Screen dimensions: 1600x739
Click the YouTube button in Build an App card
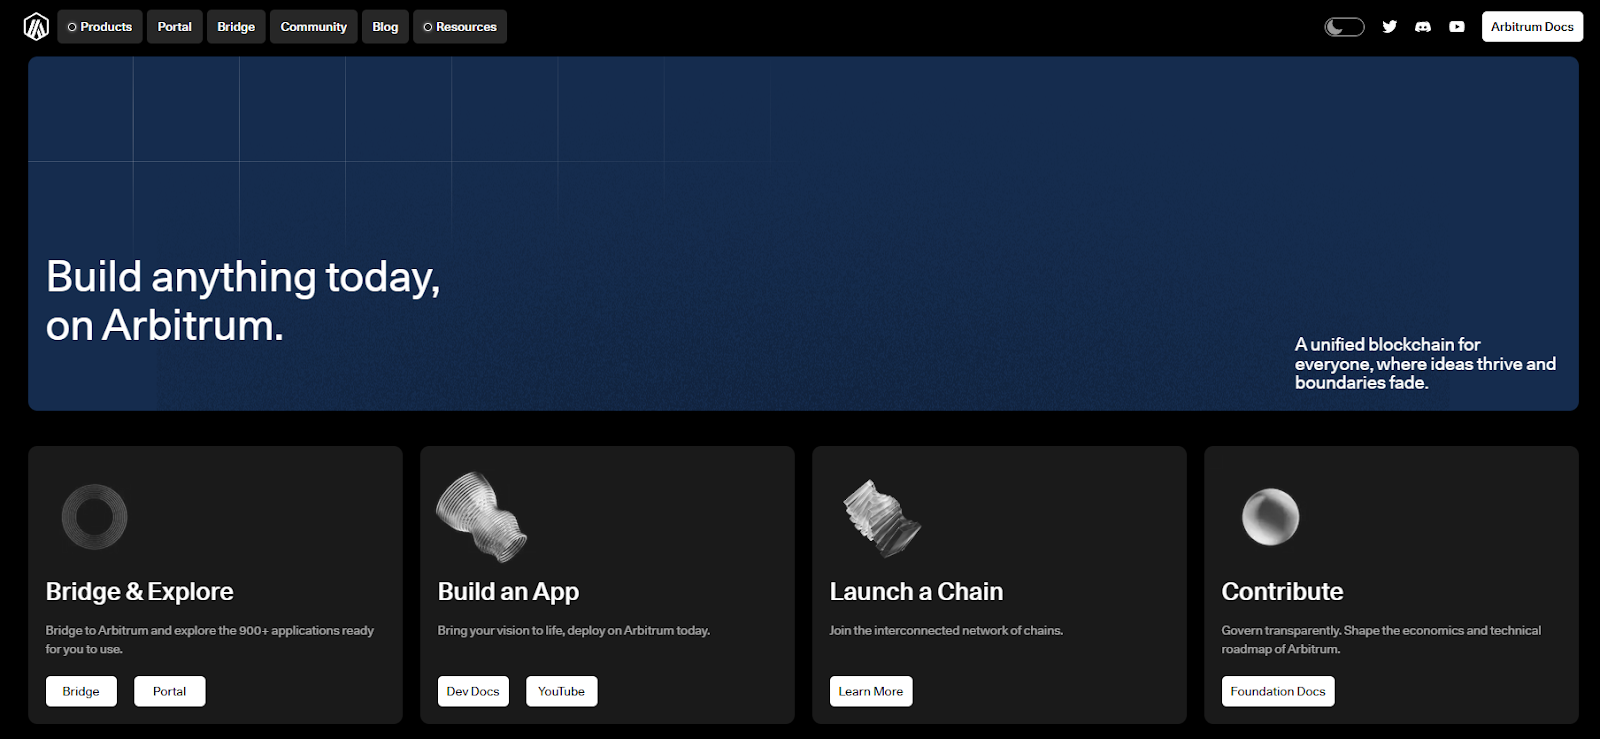point(562,691)
